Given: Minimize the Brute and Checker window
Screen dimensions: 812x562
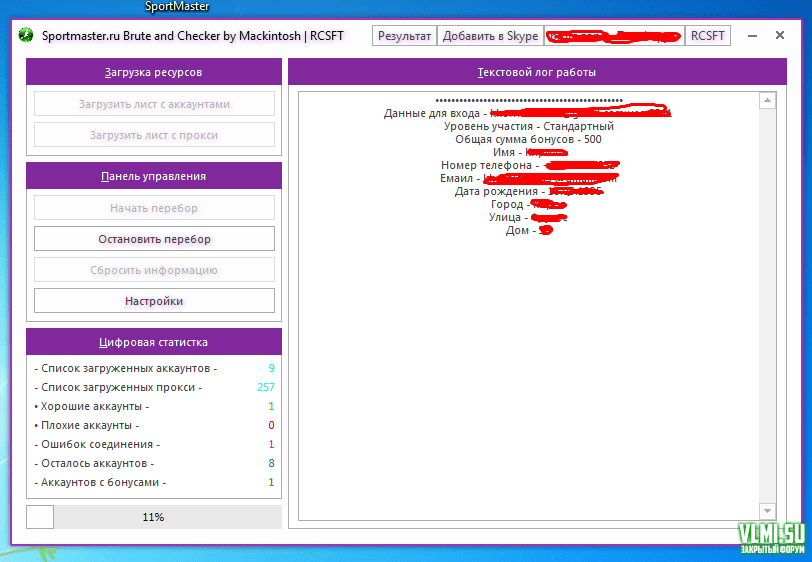Looking at the screenshot, I should [753, 36].
